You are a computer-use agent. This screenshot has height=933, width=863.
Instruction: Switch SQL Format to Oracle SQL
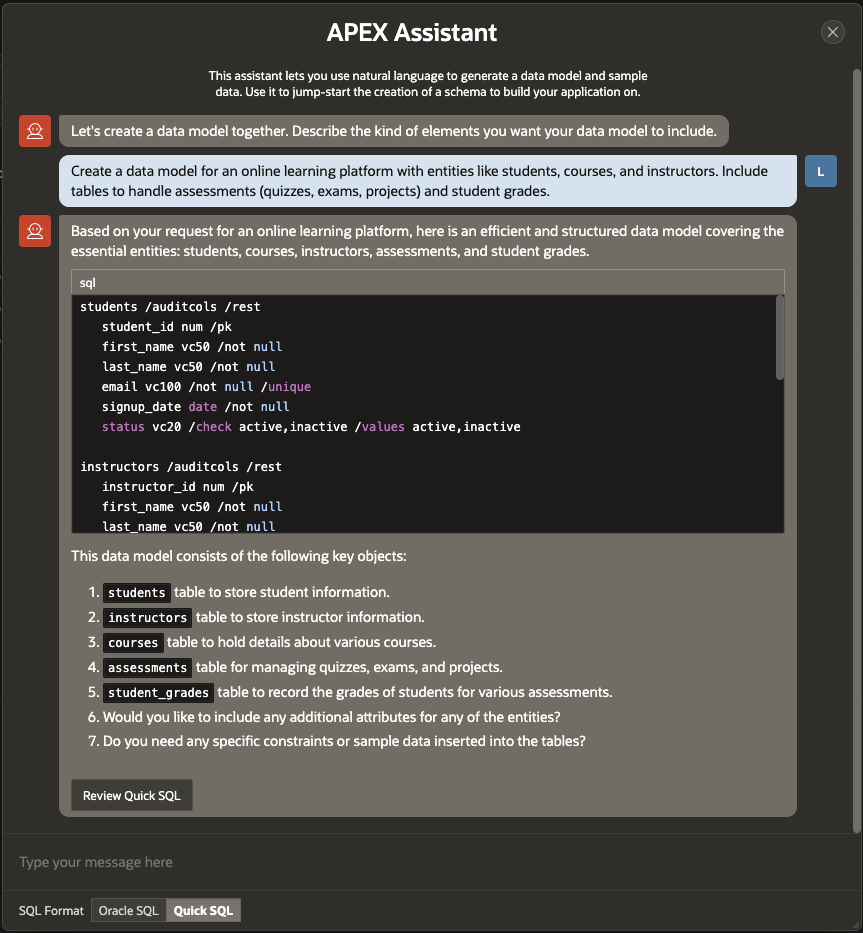tap(128, 911)
